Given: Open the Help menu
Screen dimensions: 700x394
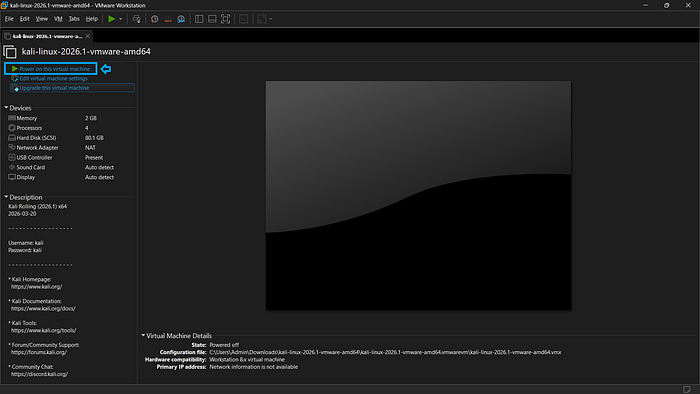Looking at the screenshot, I should 92,19.
